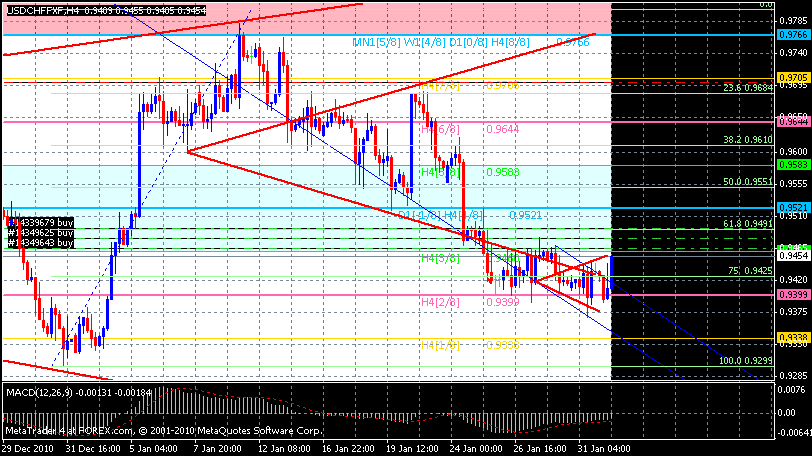The image size is (812, 456).
Task: Click the 29 Dec 2010 date label
Action: (x=28, y=448)
